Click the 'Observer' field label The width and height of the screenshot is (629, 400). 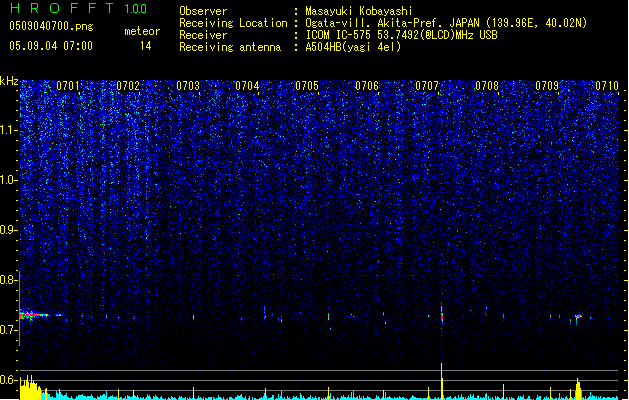pos(203,11)
